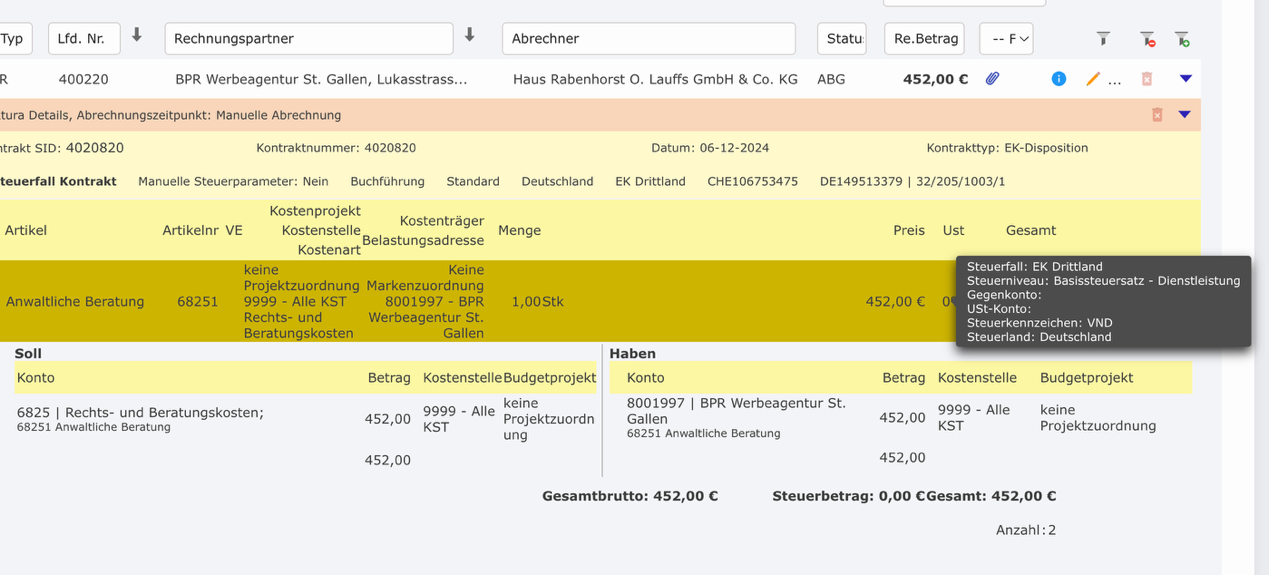Image resolution: width=1269 pixels, height=575 pixels.
Task: Click the Menge column header
Action: [519, 230]
